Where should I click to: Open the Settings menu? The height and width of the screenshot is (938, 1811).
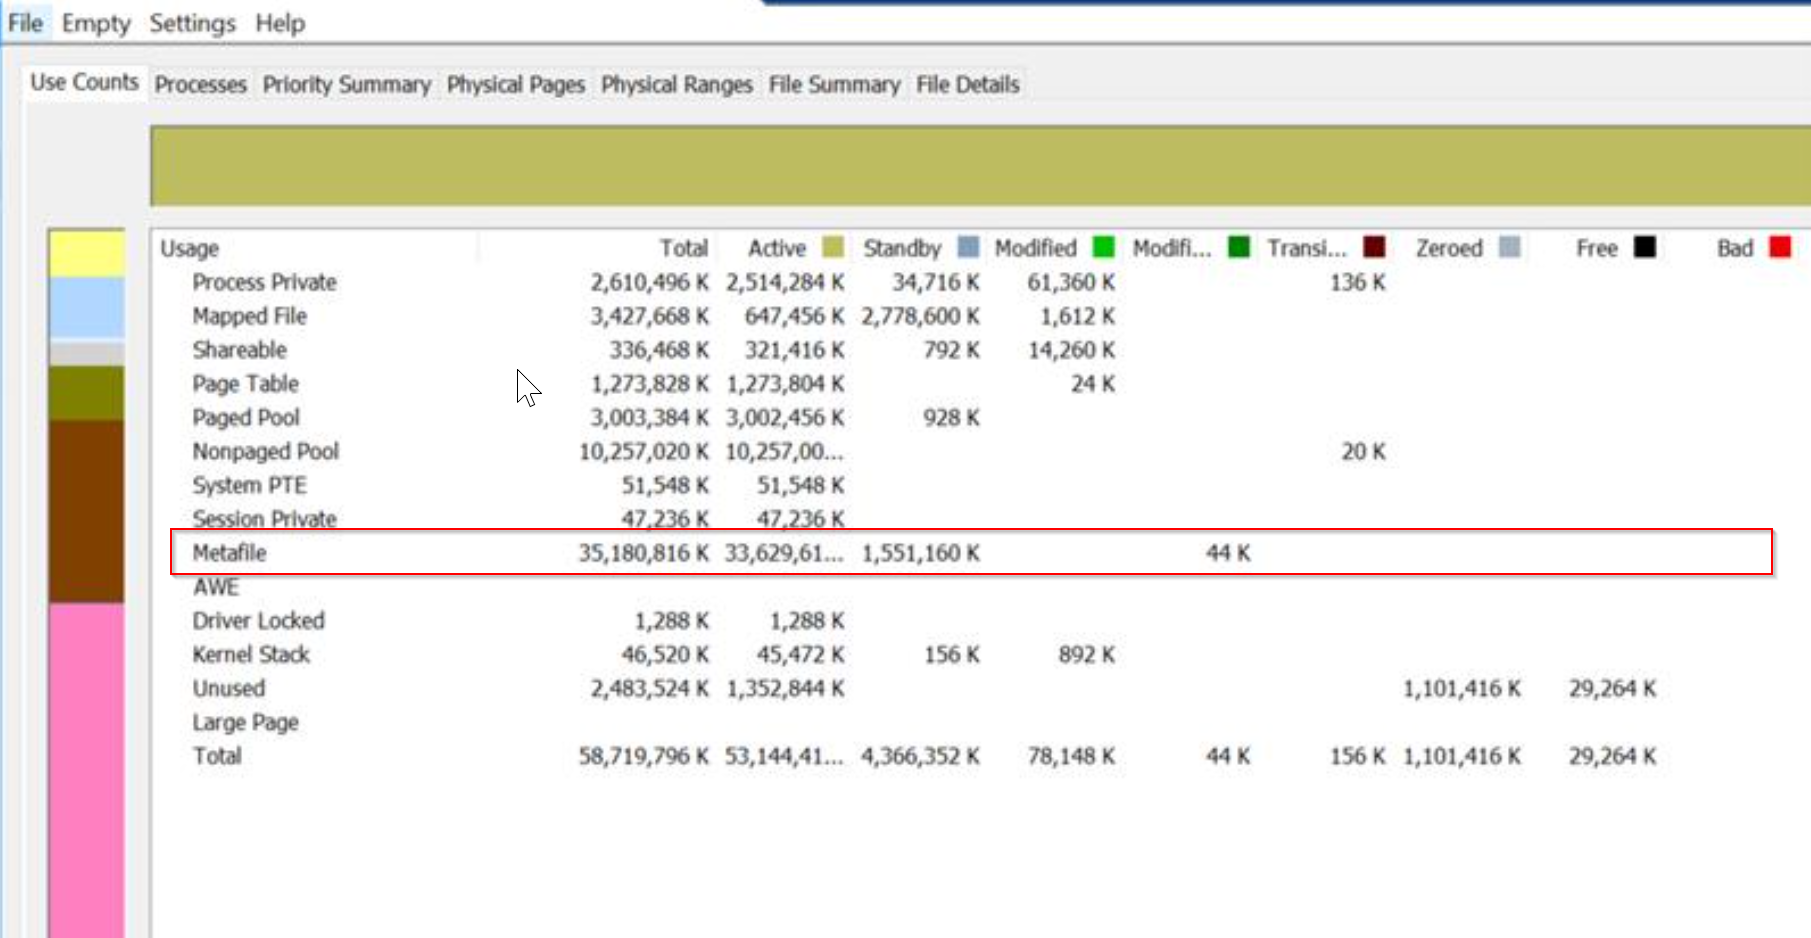tap(192, 23)
